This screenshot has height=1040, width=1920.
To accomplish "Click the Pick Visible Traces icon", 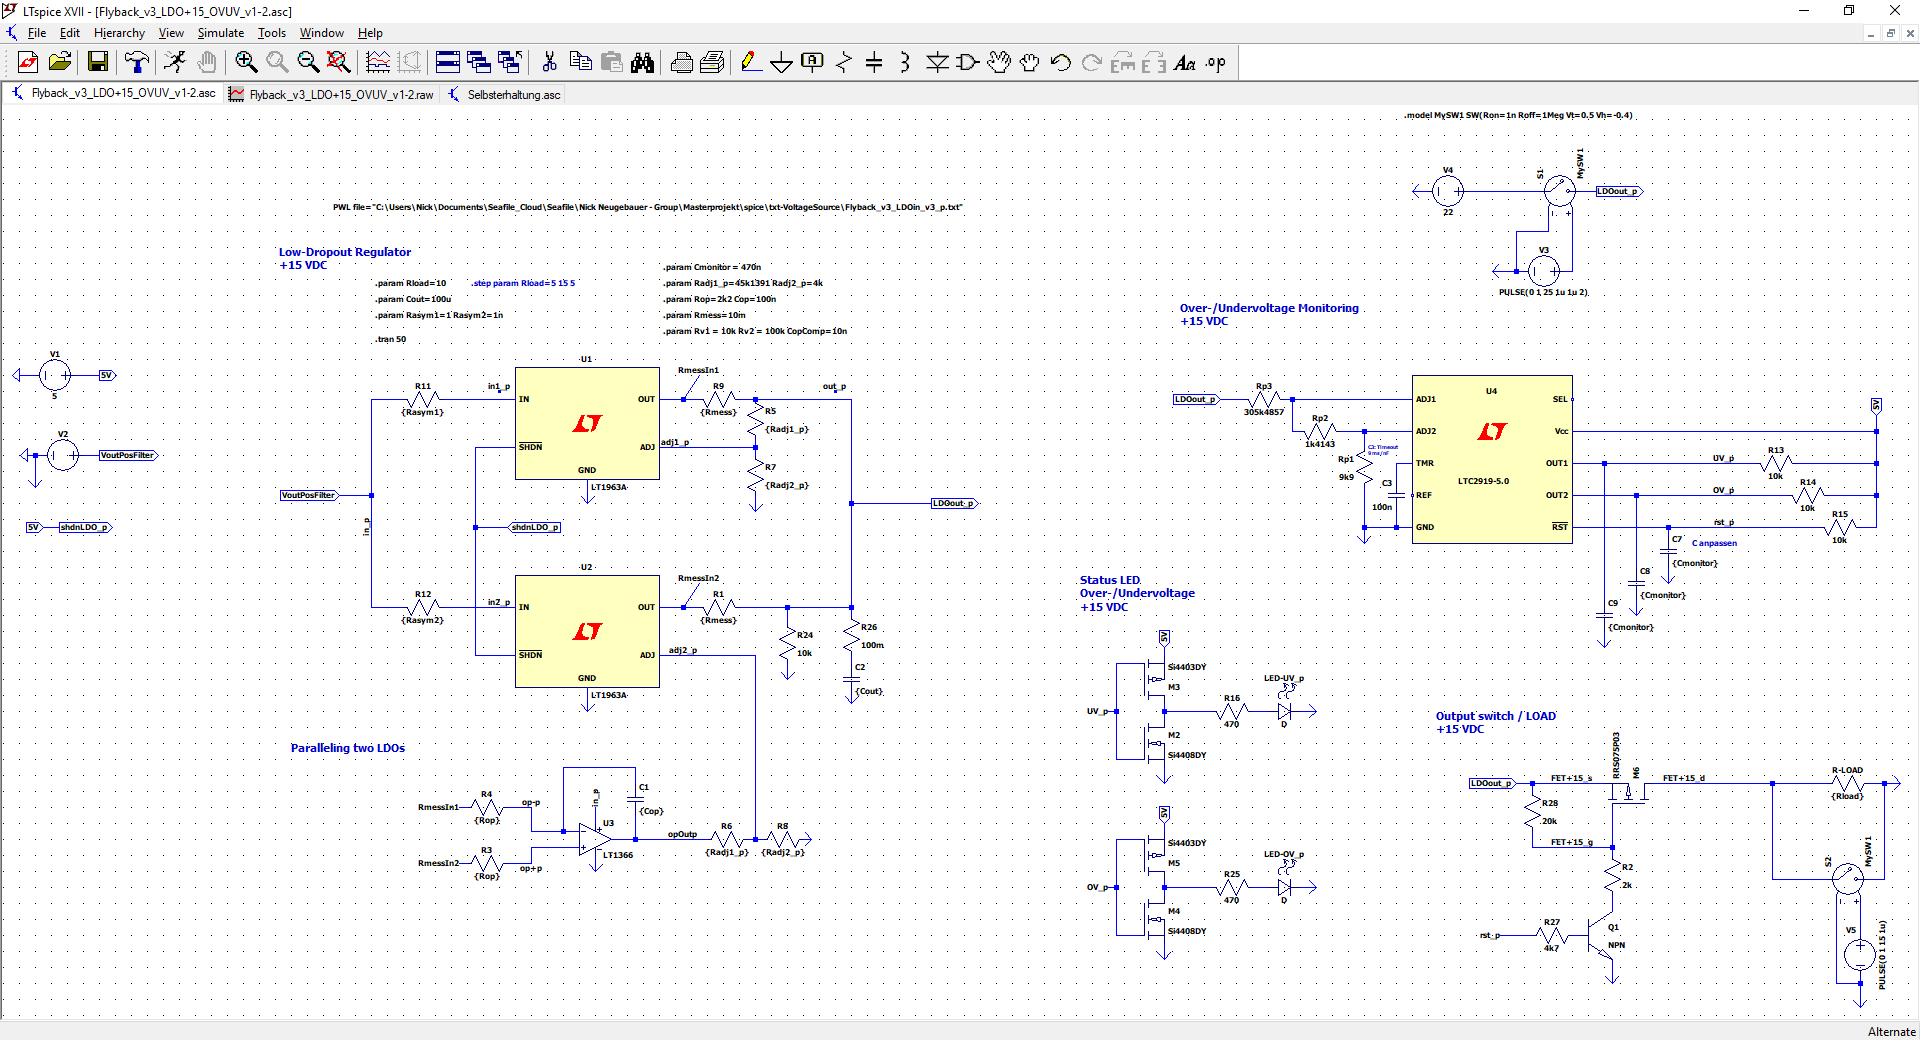I will (378, 62).
